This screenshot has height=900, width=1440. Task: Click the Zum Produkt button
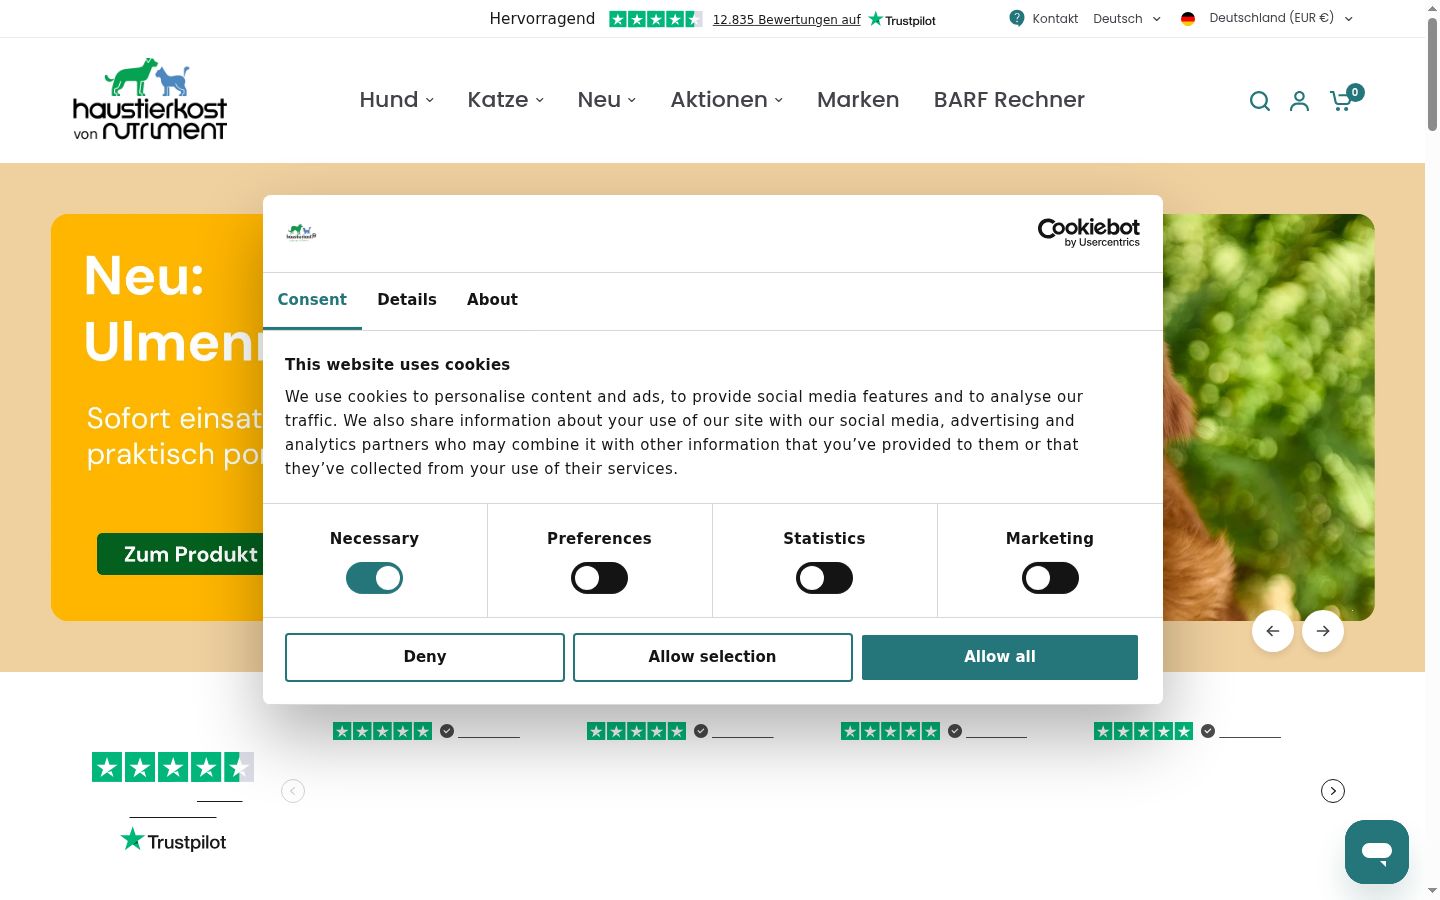coord(180,554)
